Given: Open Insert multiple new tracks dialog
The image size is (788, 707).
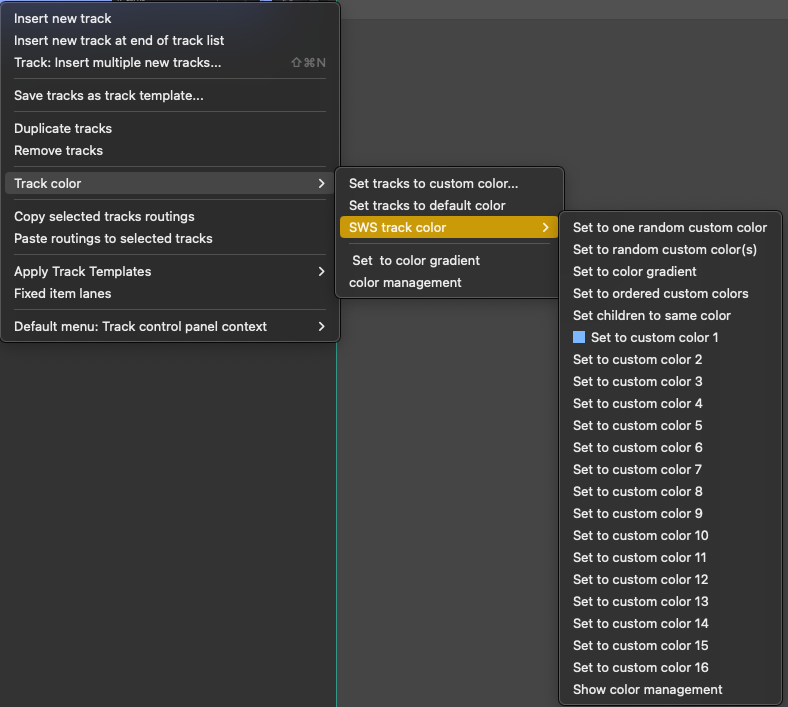Looking at the screenshot, I should tap(118, 63).
